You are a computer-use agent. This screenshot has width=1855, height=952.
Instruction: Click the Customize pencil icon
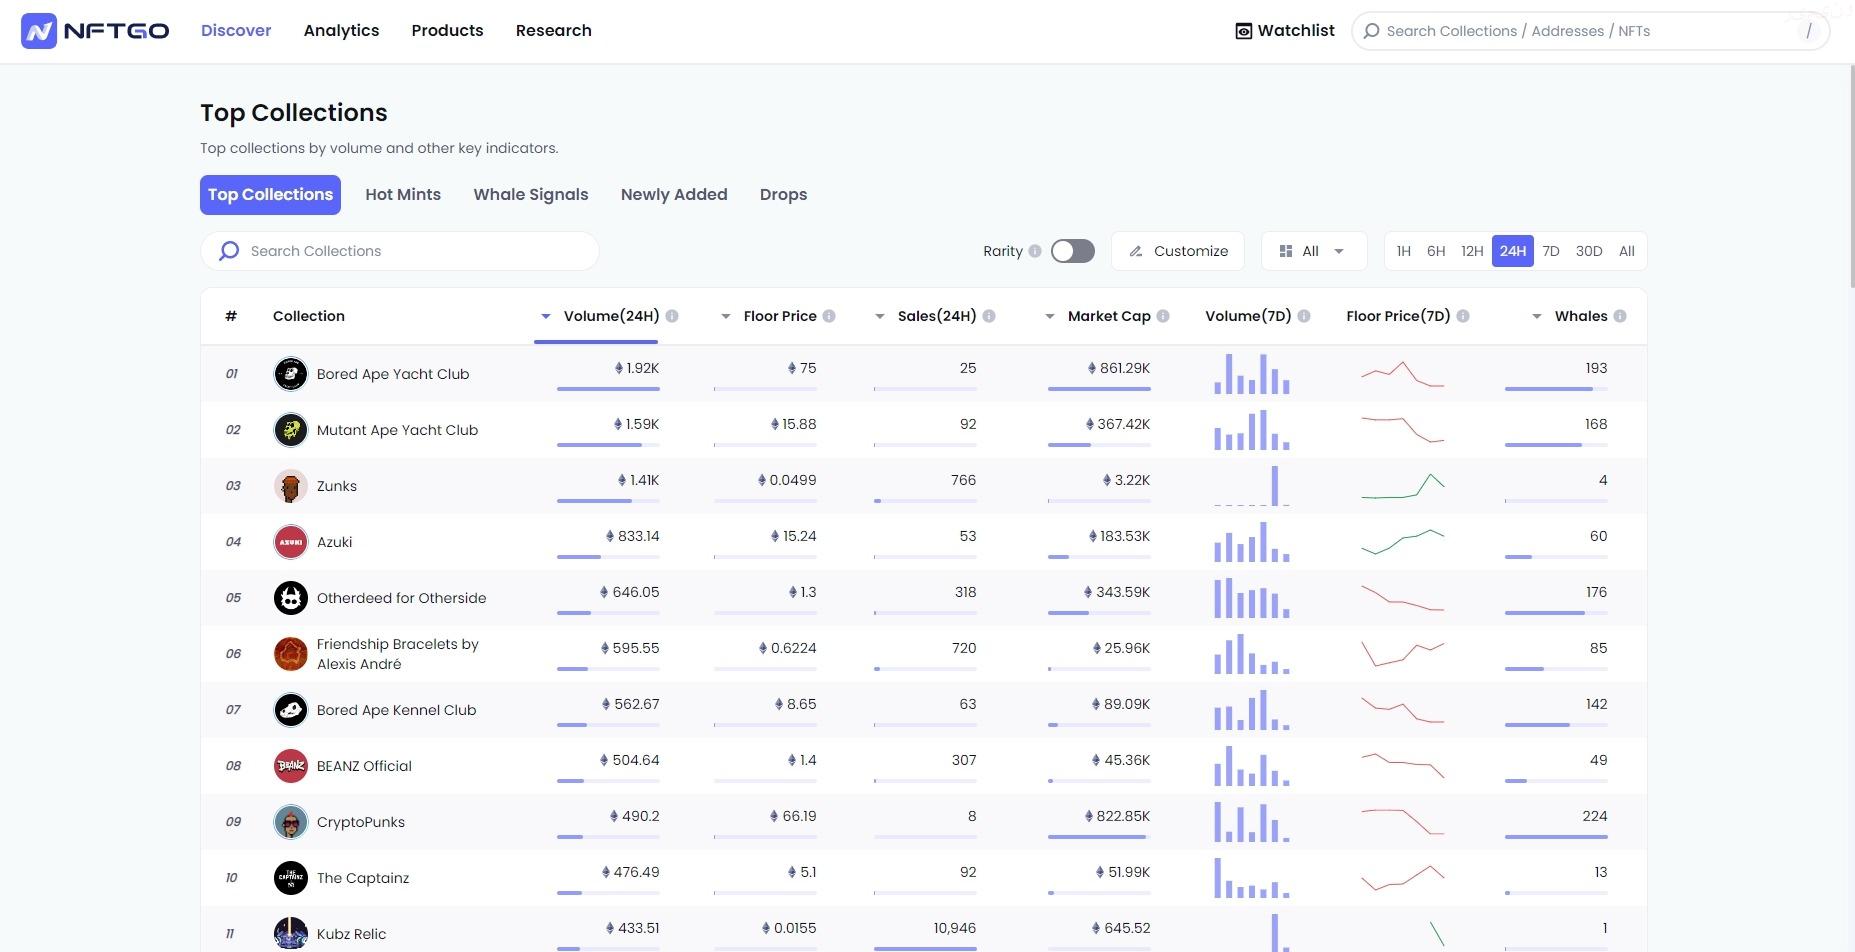coord(1136,251)
